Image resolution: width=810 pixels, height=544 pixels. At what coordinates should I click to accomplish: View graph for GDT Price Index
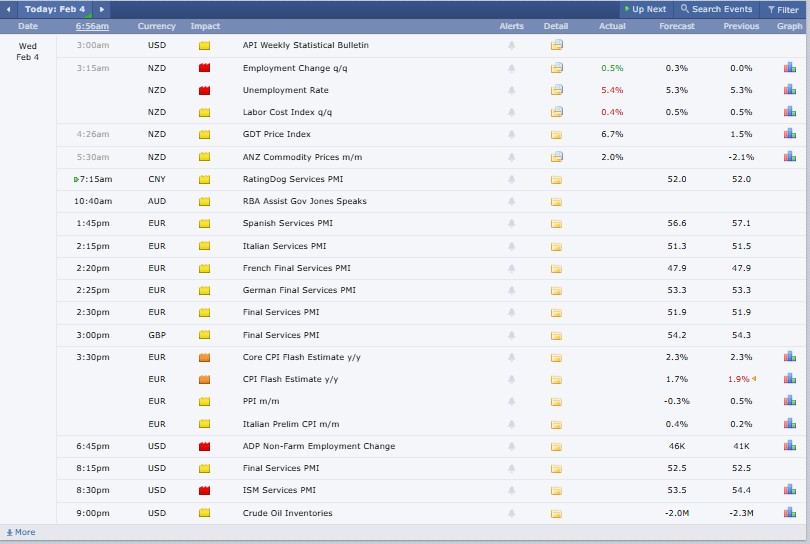[789, 134]
